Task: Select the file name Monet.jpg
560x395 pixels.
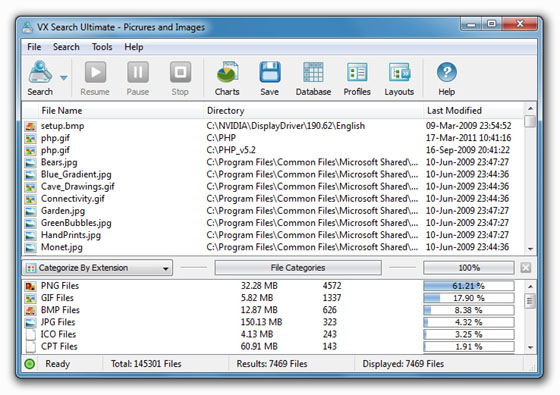Action: point(62,248)
